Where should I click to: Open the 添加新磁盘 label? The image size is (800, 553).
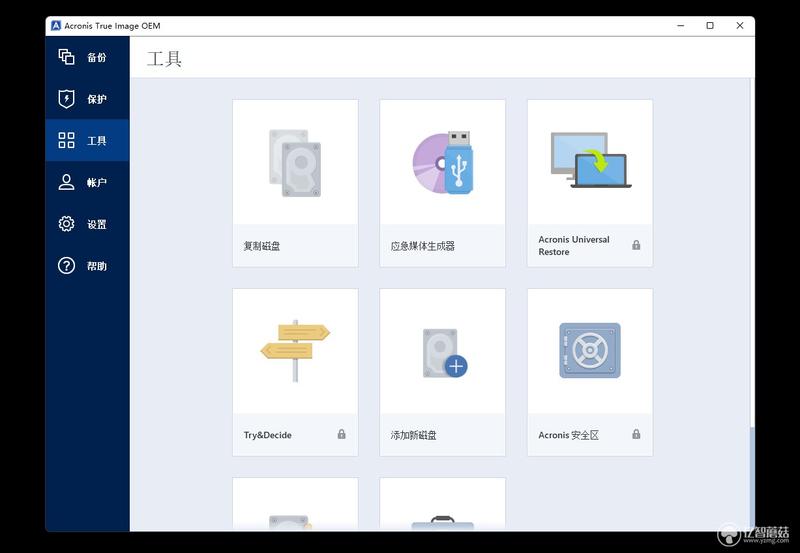[413, 435]
